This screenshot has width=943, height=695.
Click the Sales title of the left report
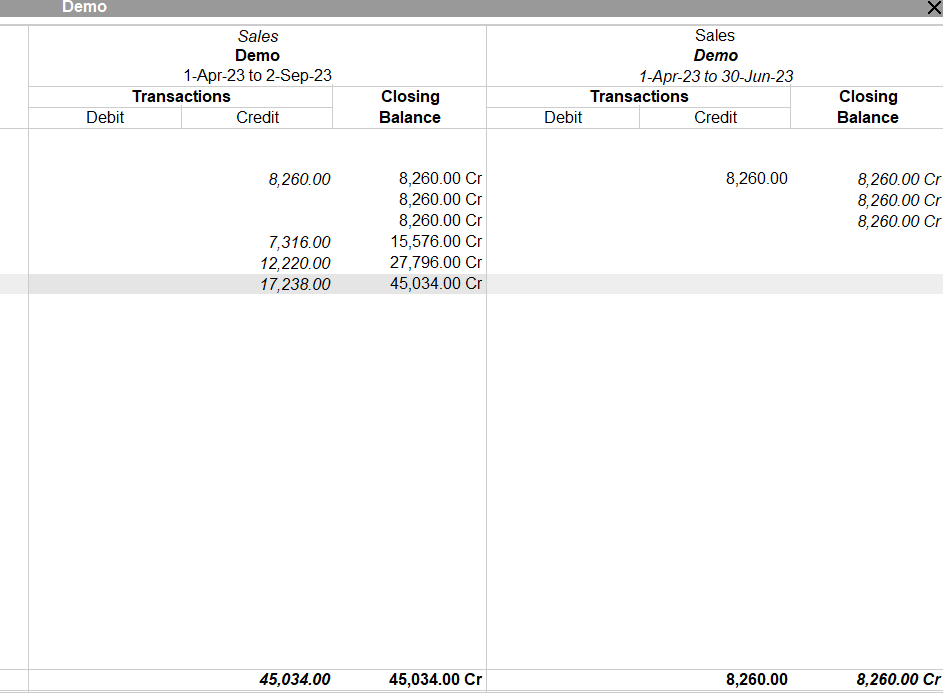256,35
